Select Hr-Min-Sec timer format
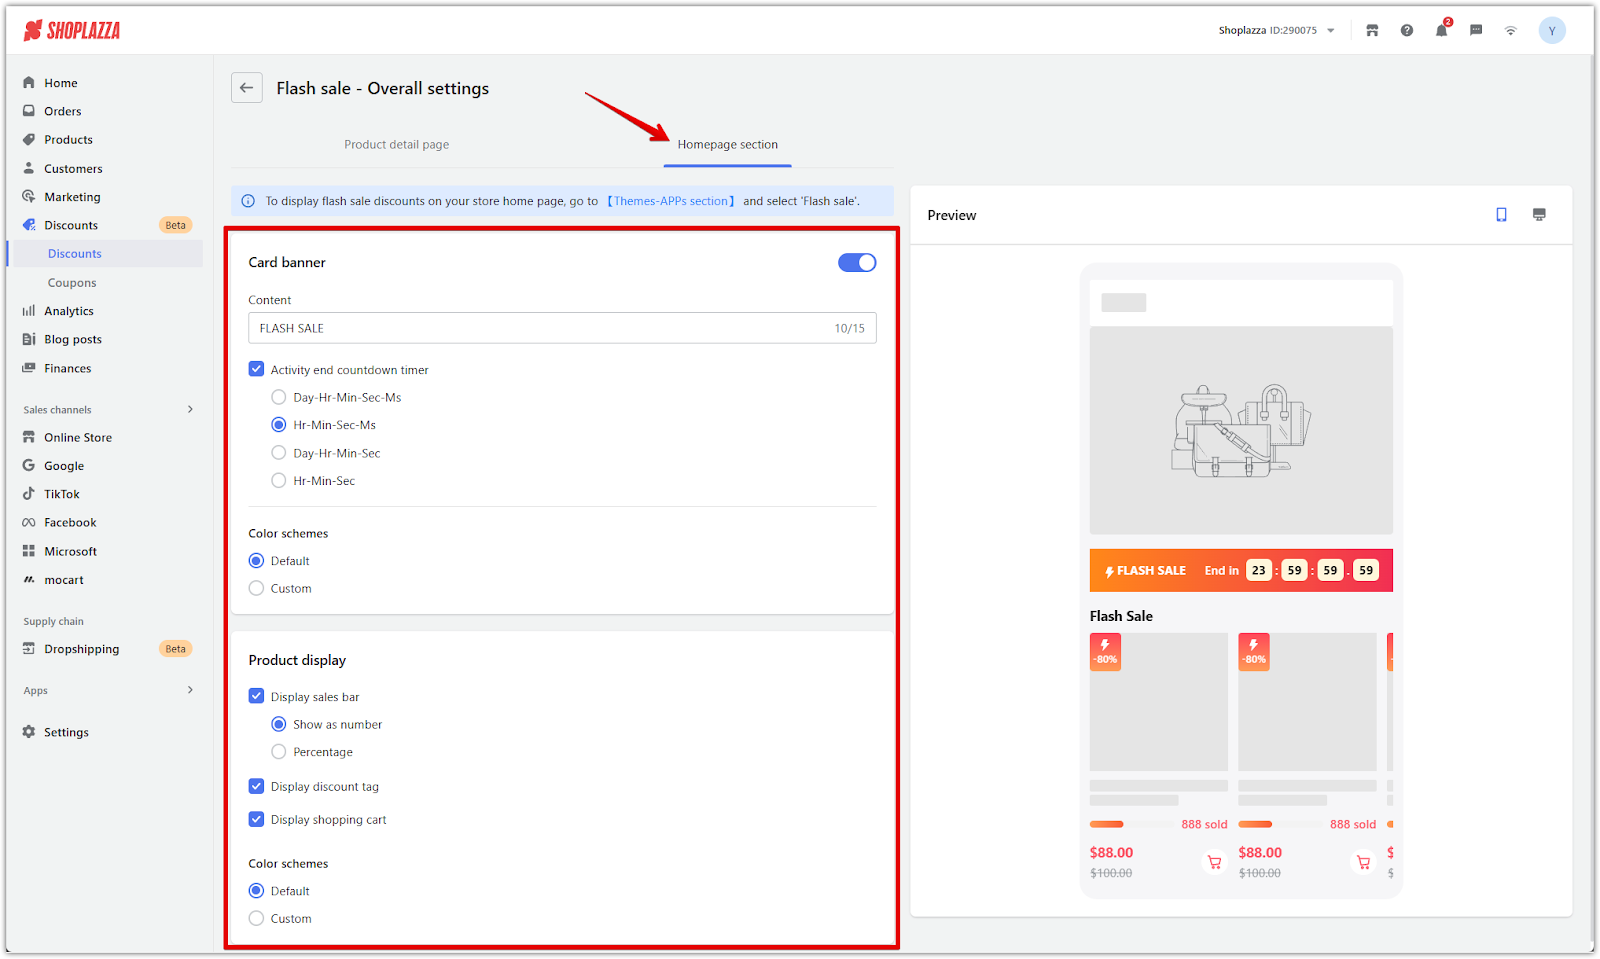Screen dimensions: 1600x959 (x=279, y=481)
